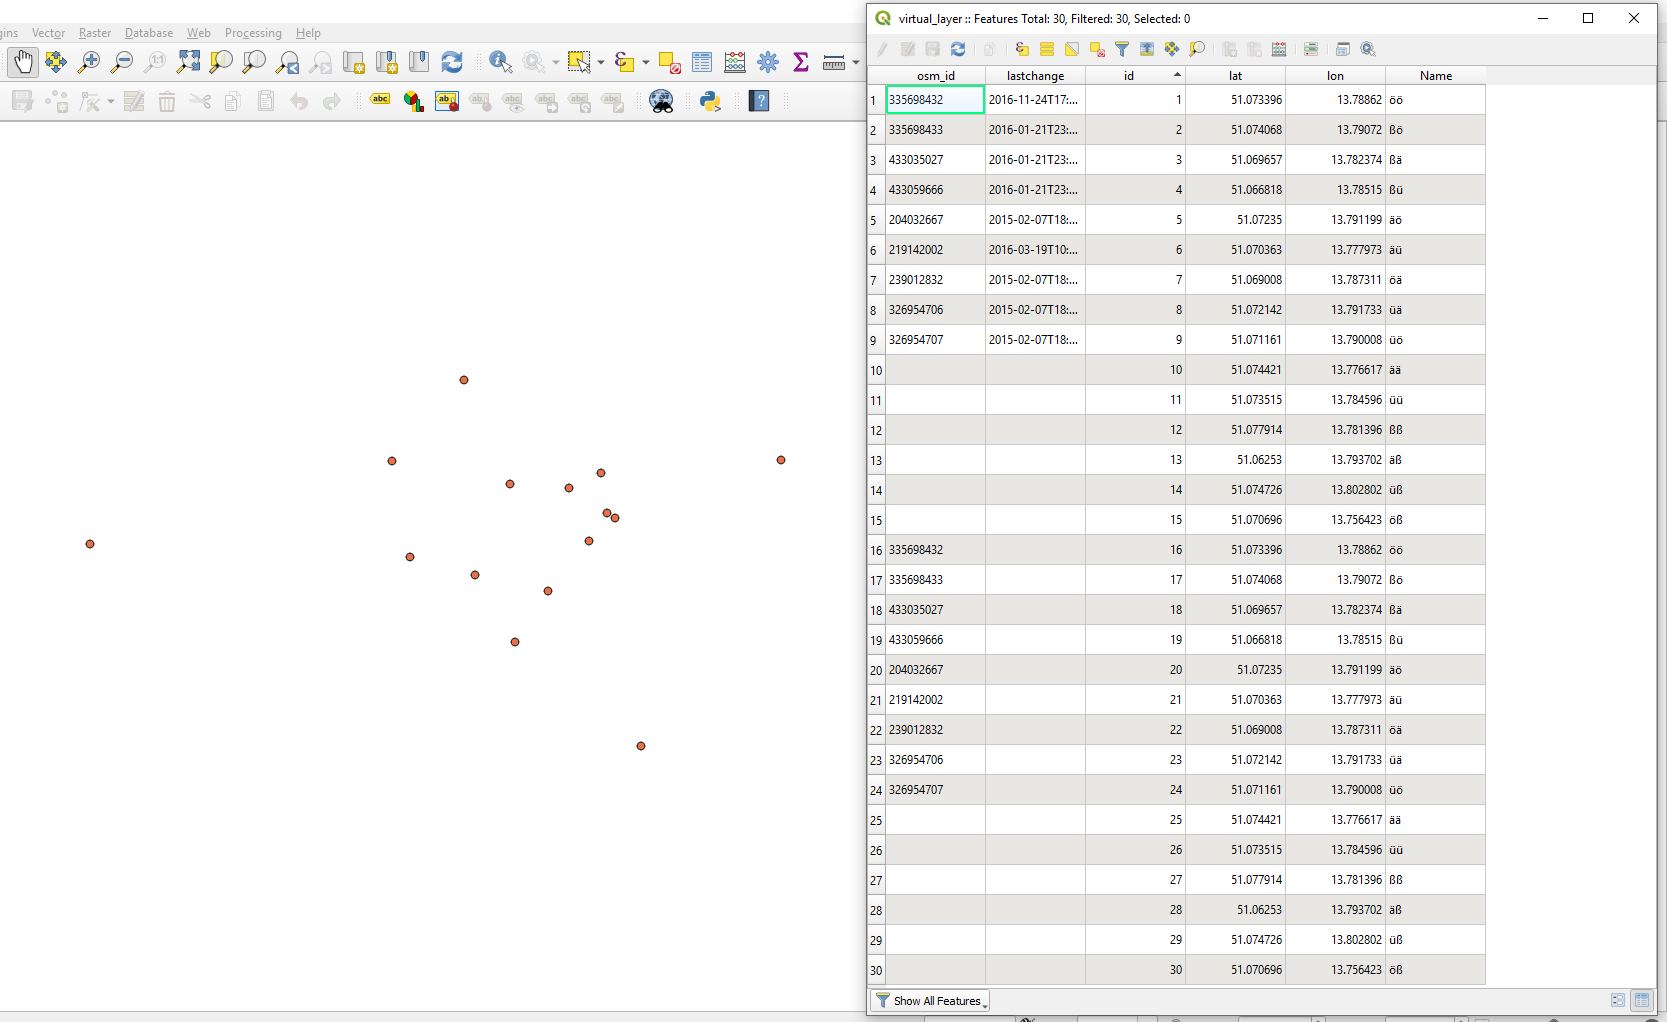Image resolution: width=1667 pixels, height=1022 pixels.
Task: Switch to table view
Action: click(x=1642, y=1000)
